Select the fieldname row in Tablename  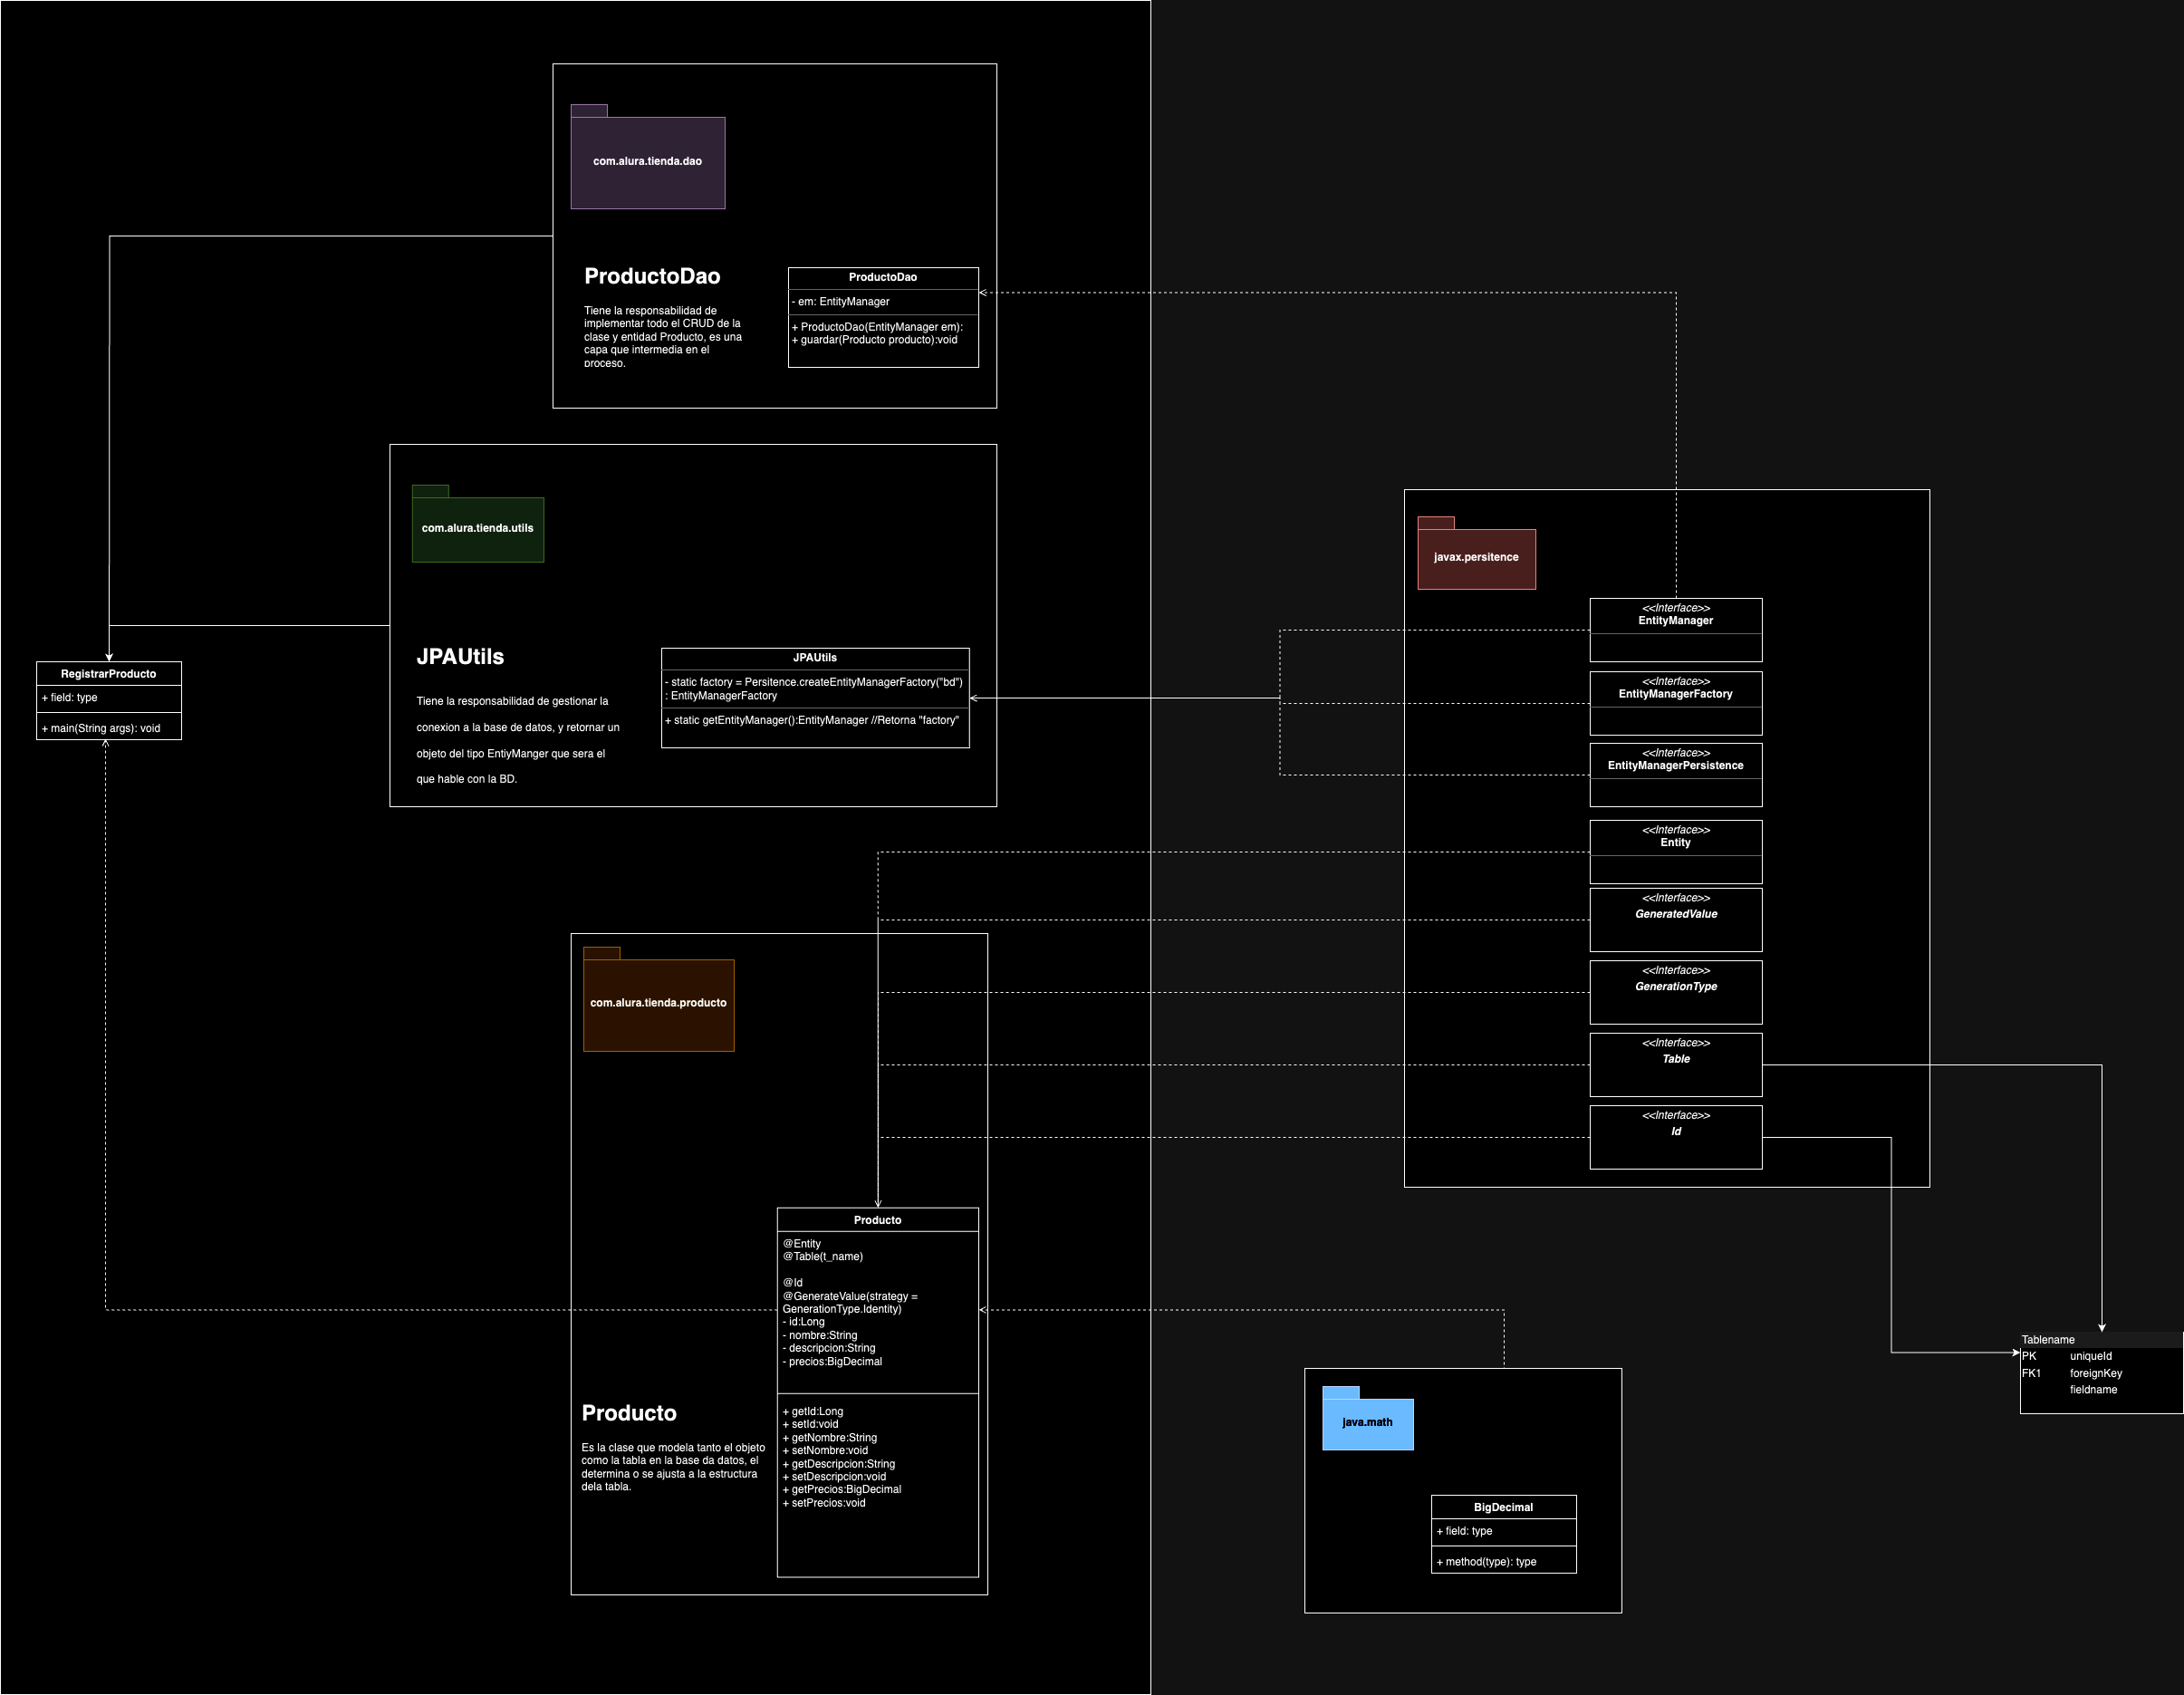(x=2100, y=1390)
